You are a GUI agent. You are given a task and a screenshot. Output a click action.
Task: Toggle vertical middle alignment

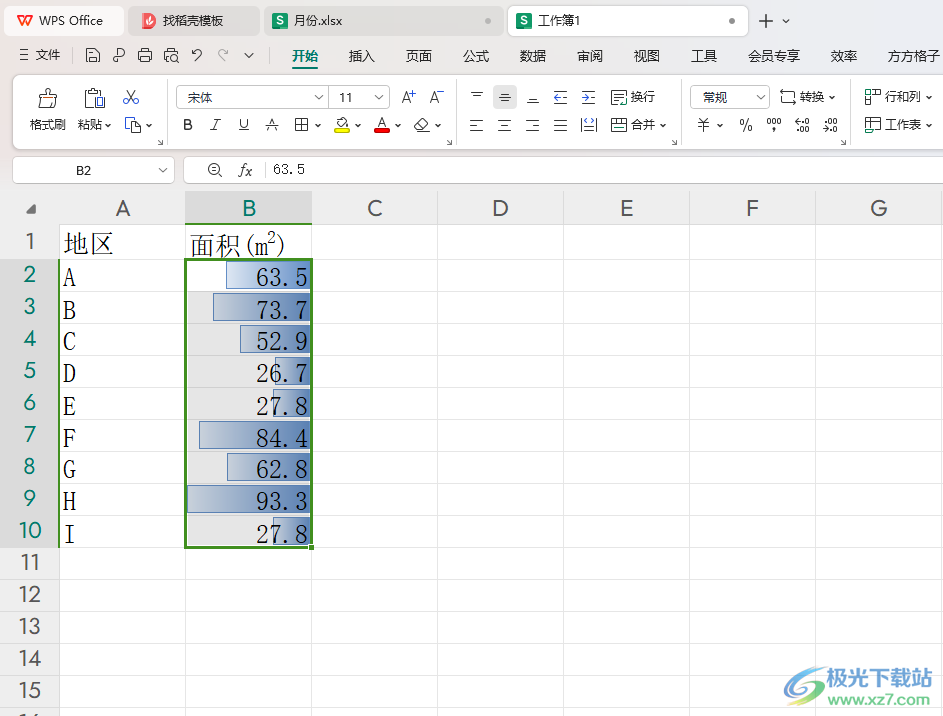pos(505,97)
